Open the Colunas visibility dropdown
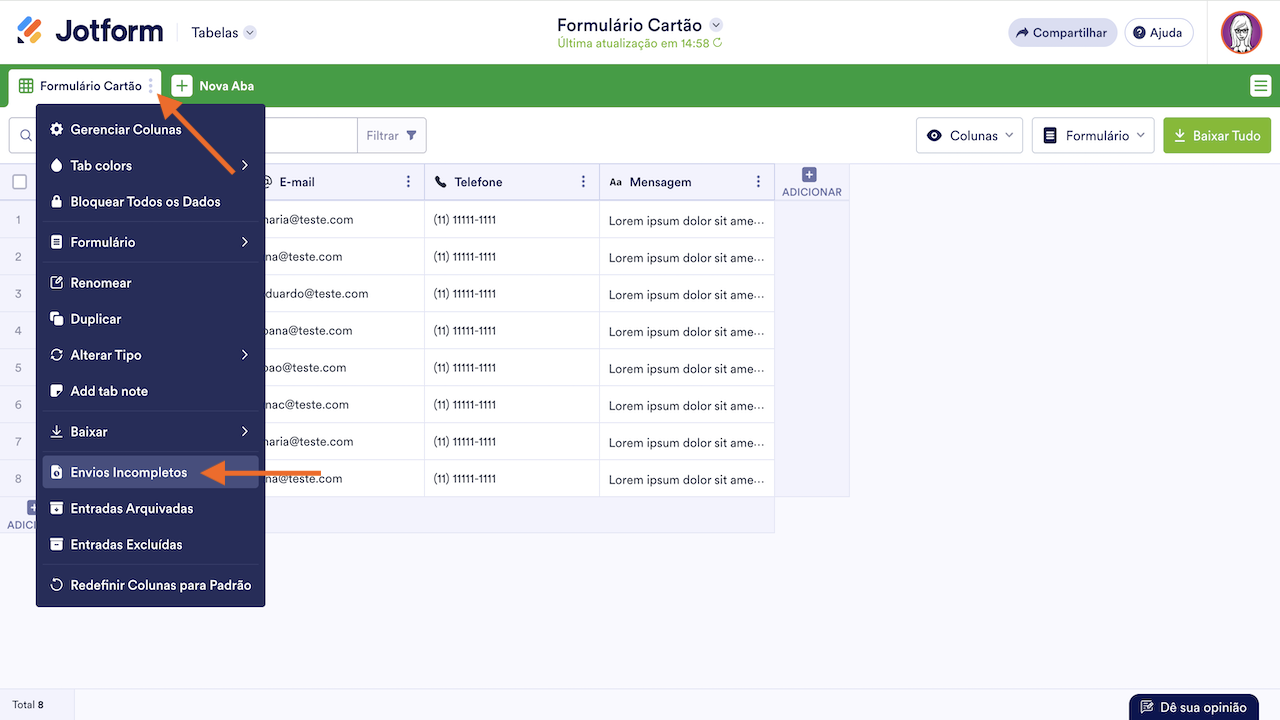This screenshot has width=1280, height=720. point(969,136)
